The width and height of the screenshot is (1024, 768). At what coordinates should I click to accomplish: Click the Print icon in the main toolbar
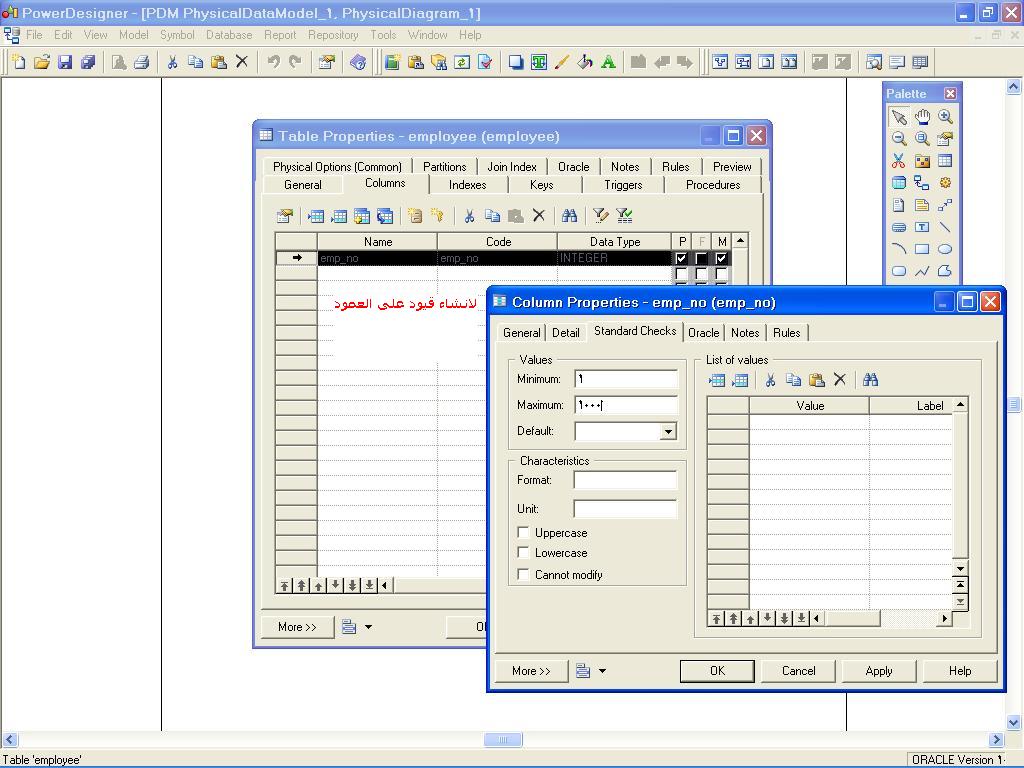coord(141,62)
